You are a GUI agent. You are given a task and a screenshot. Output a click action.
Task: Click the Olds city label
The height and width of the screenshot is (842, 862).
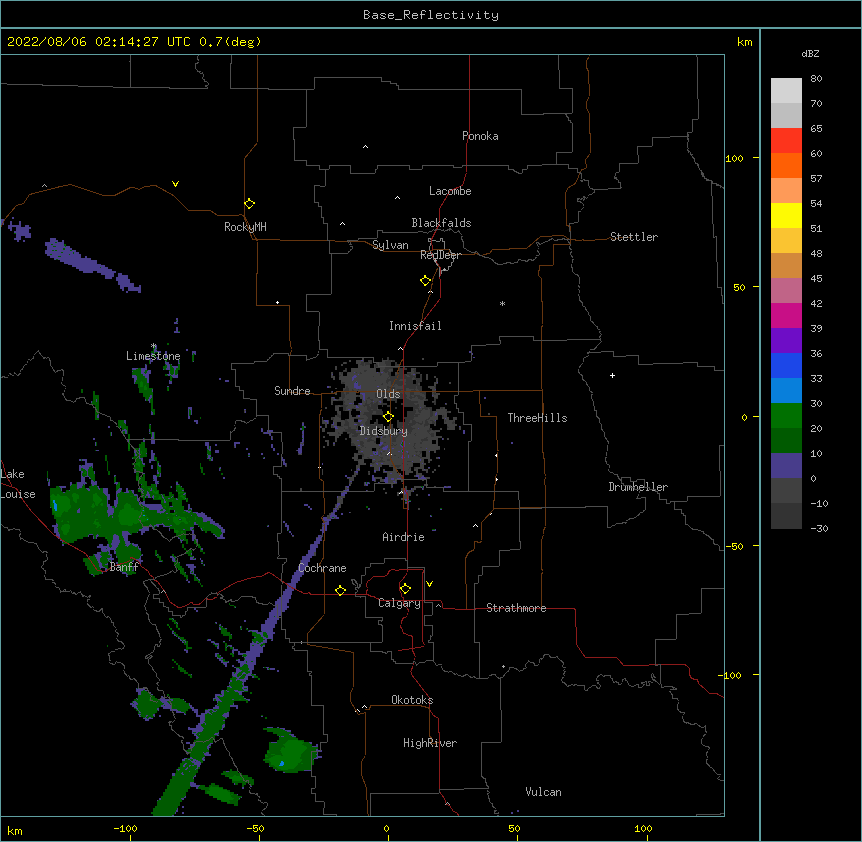coord(388,394)
